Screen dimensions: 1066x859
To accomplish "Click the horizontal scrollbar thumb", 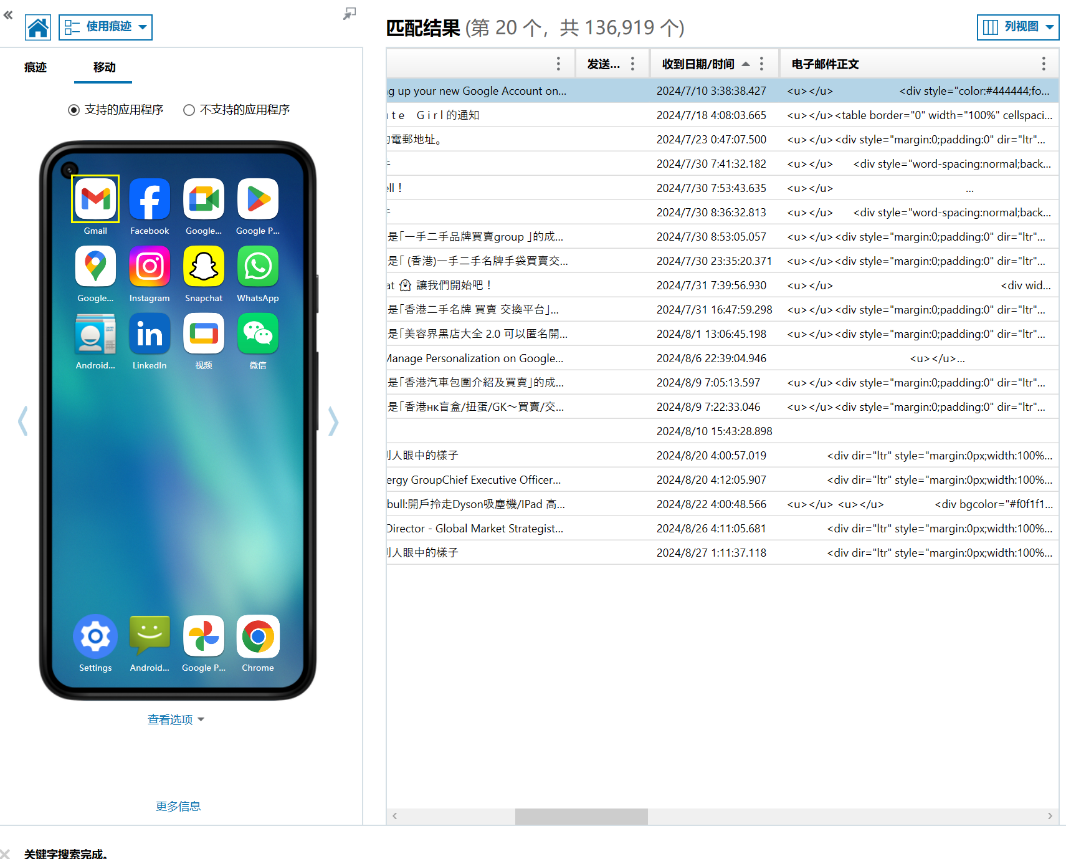I will click(x=581, y=816).
